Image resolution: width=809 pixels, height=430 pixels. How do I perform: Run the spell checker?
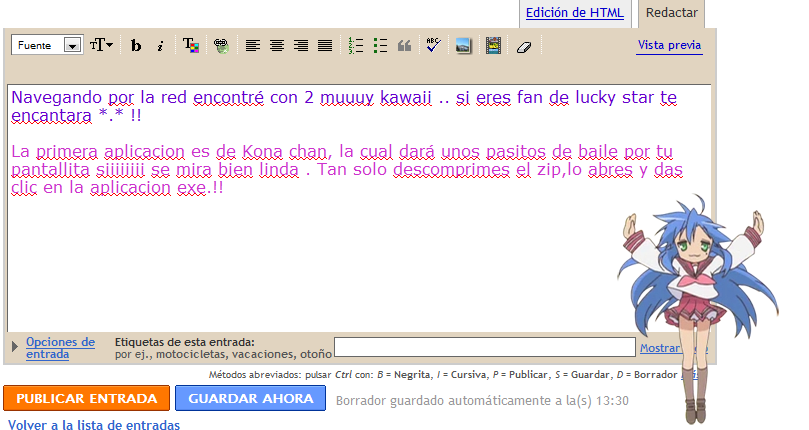pos(433,45)
